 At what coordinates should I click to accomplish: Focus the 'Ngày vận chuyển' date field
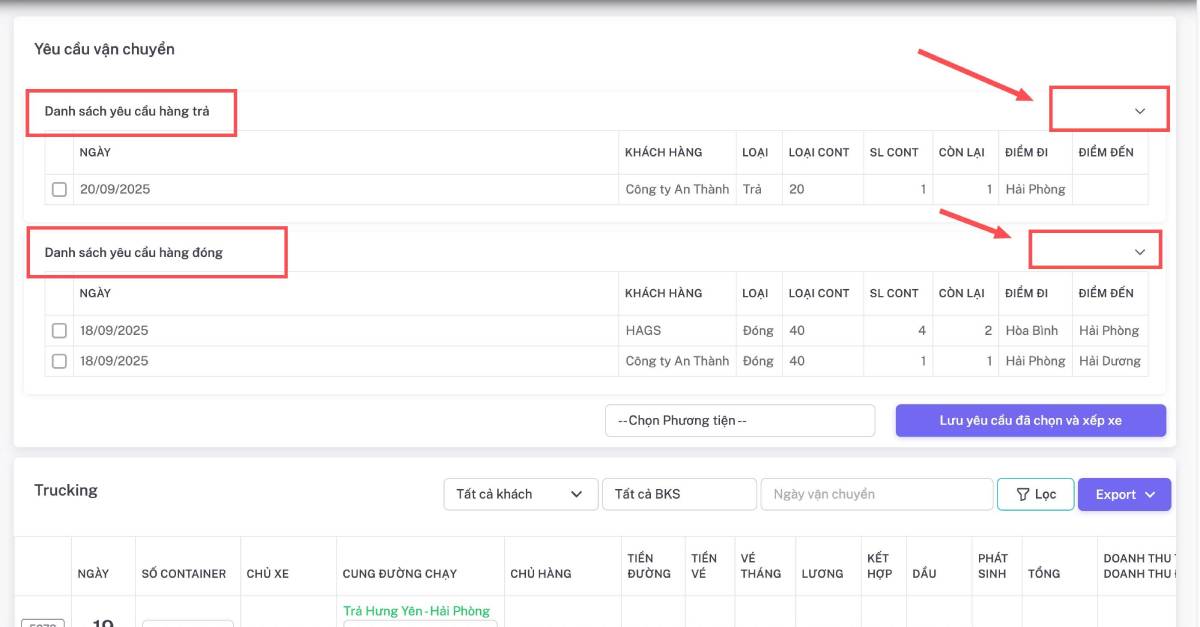[876, 494]
